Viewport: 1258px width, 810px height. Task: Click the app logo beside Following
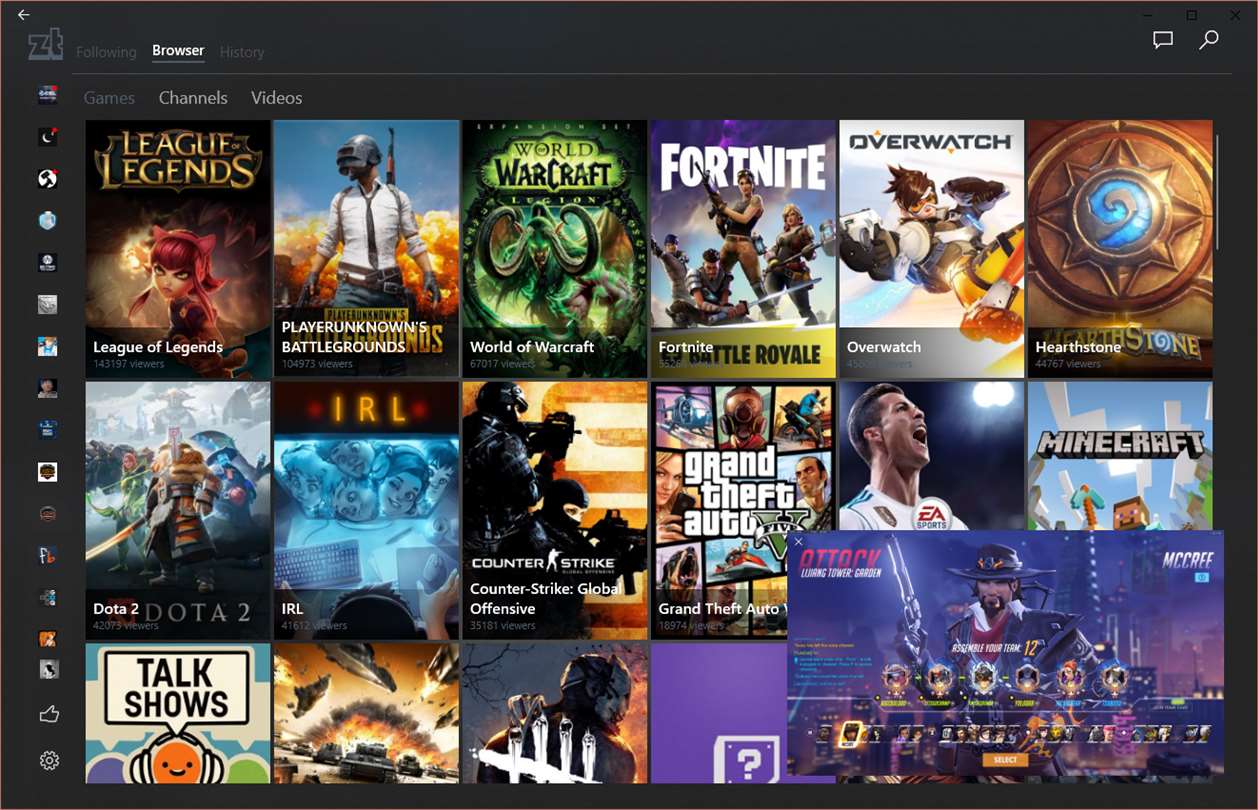click(x=46, y=45)
